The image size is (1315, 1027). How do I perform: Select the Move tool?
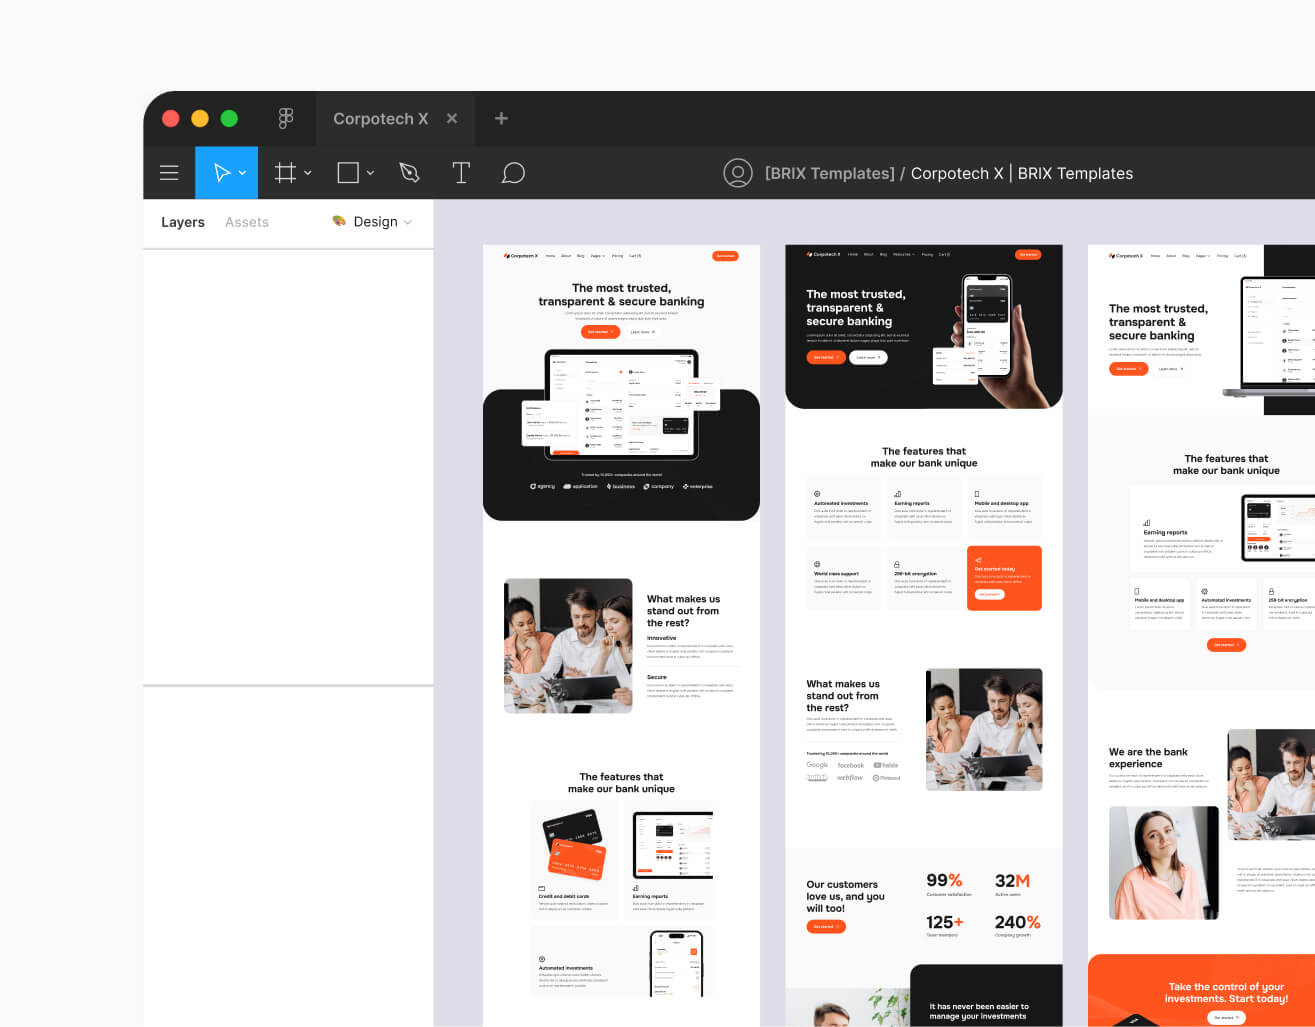(x=221, y=172)
